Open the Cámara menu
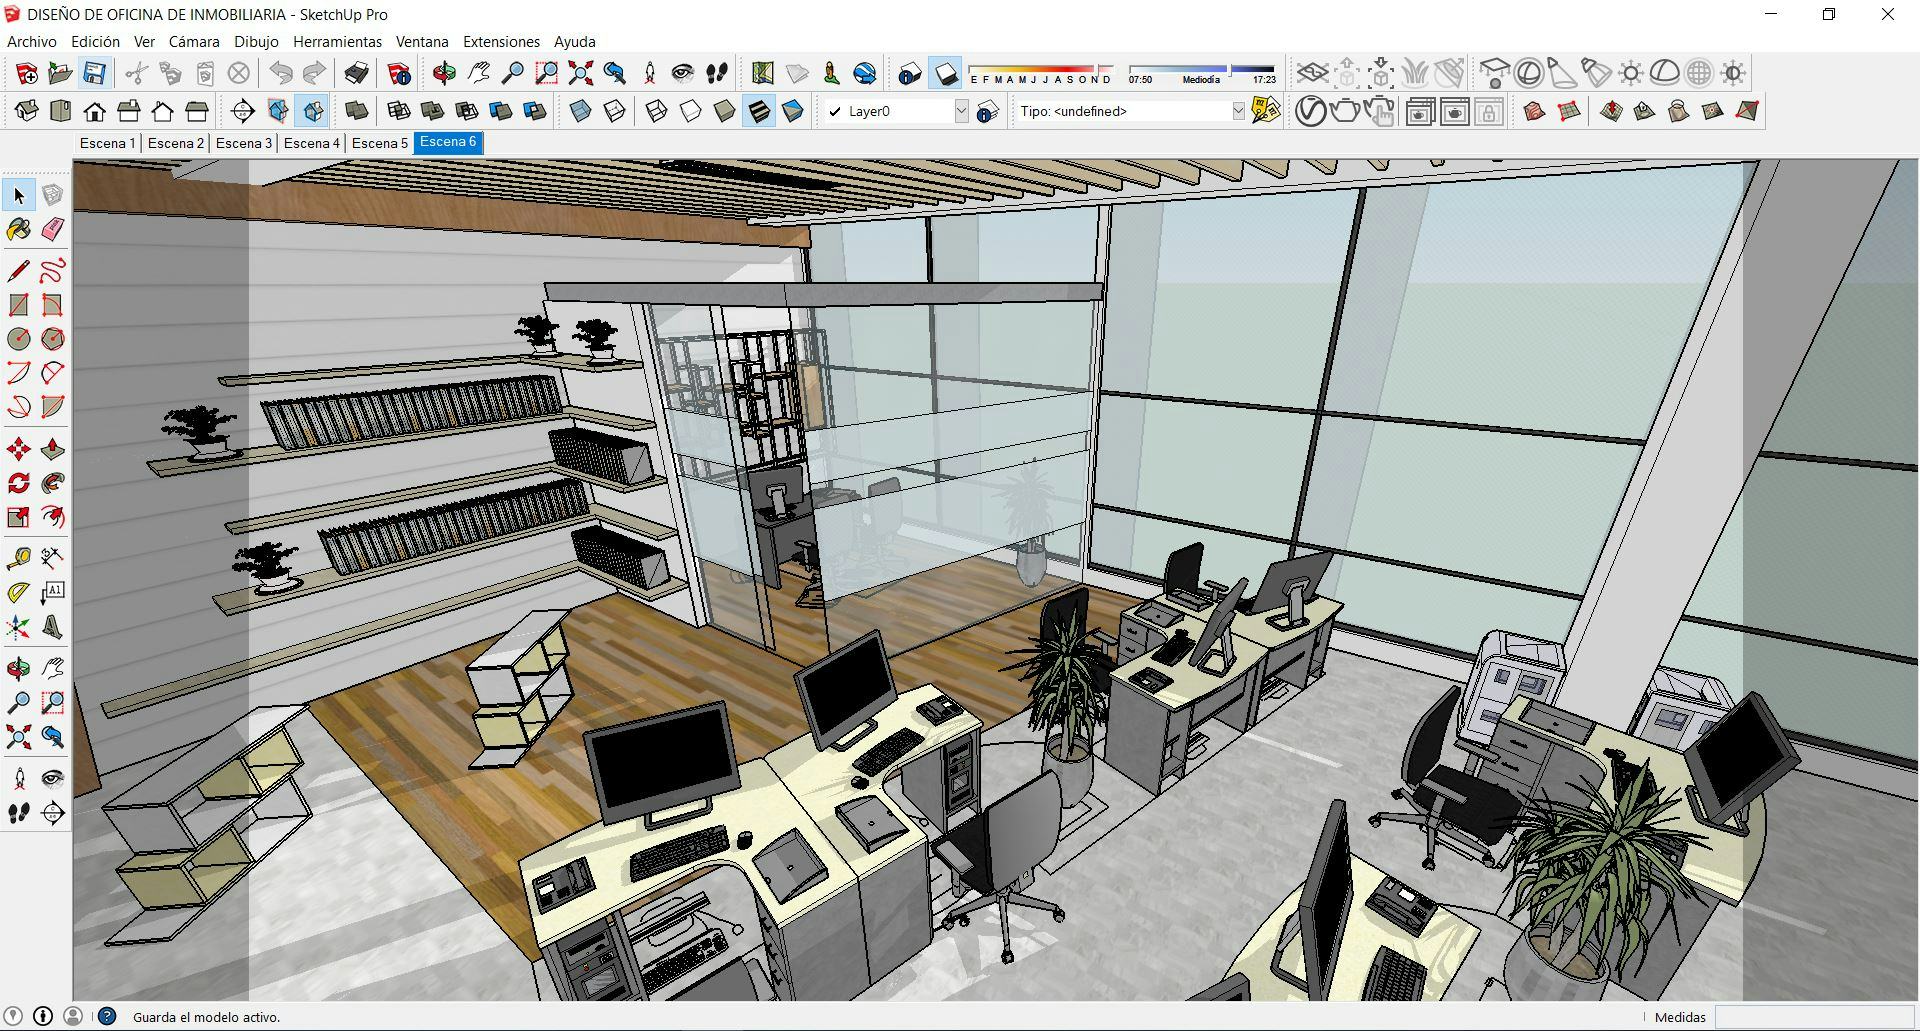 [x=194, y=42]
